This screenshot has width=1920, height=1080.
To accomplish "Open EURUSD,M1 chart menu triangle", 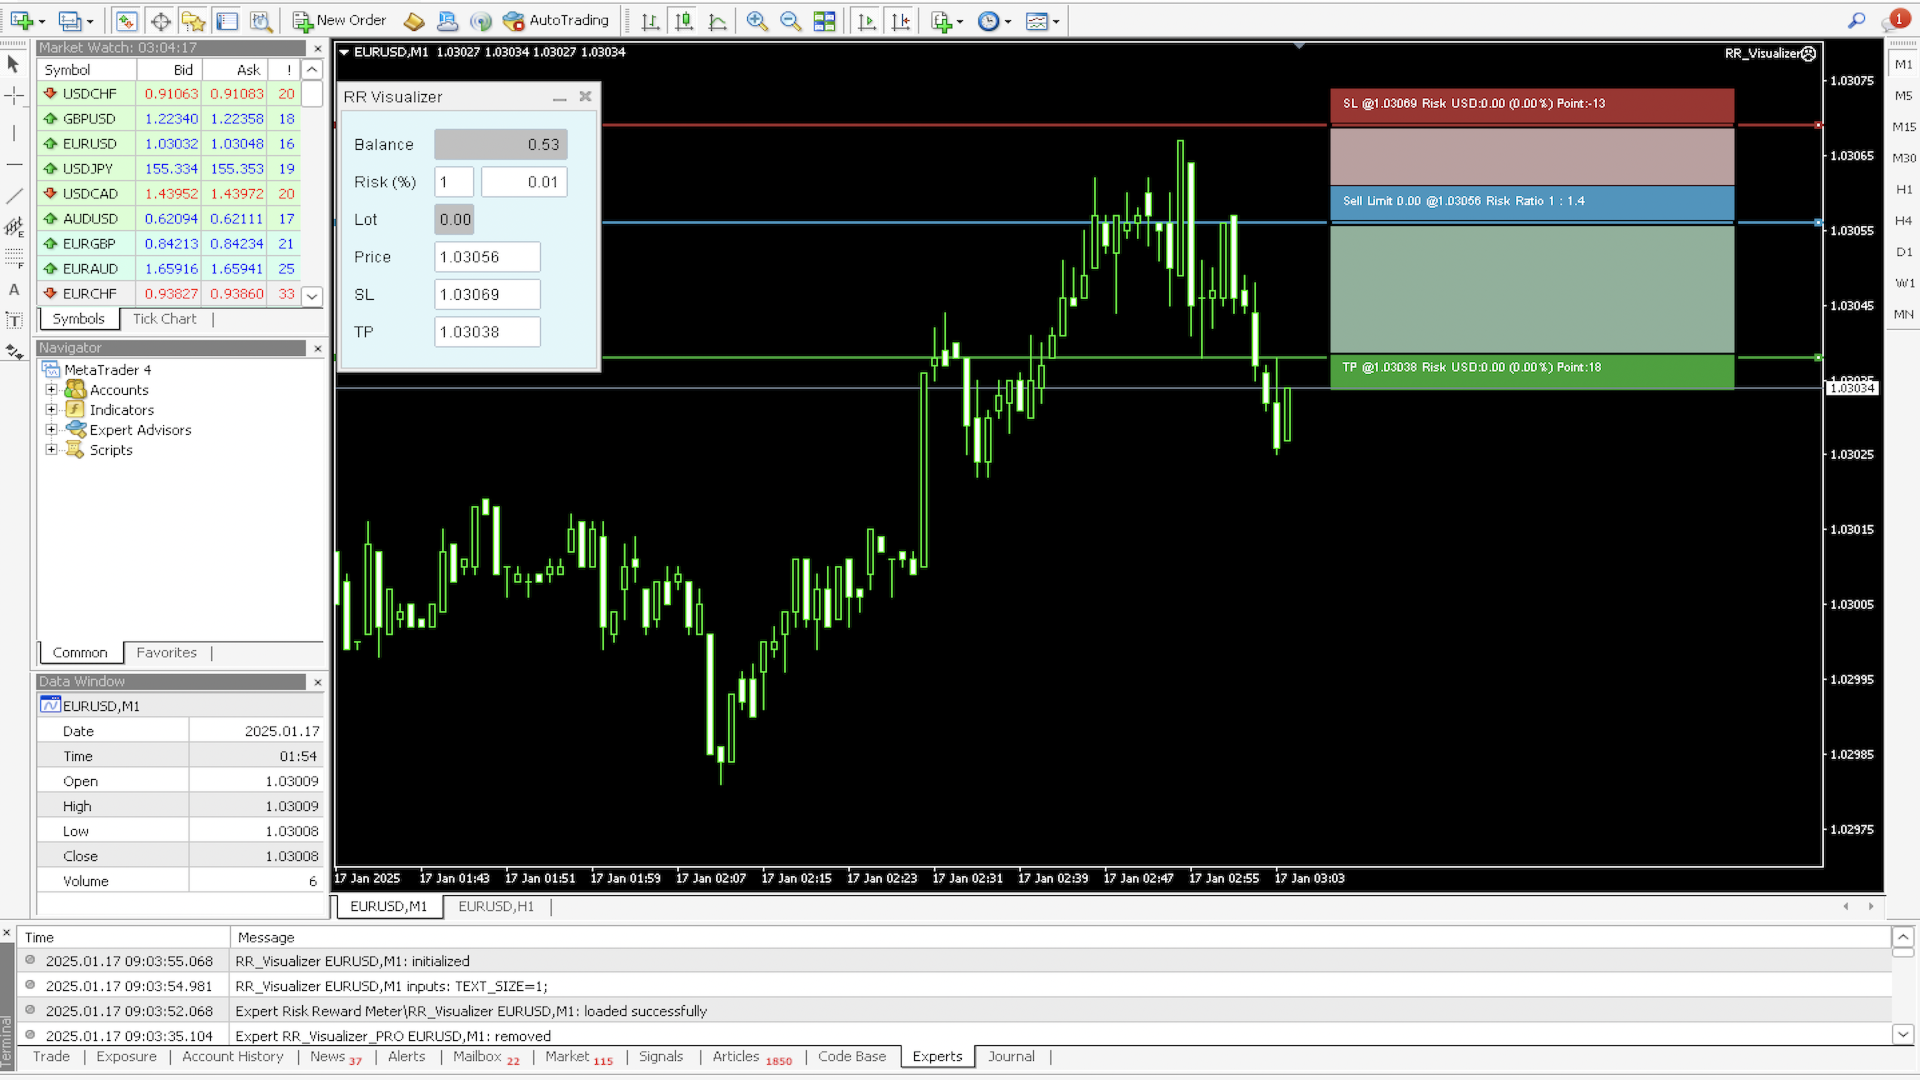I will pyautogui.click(x=344, y=52).
